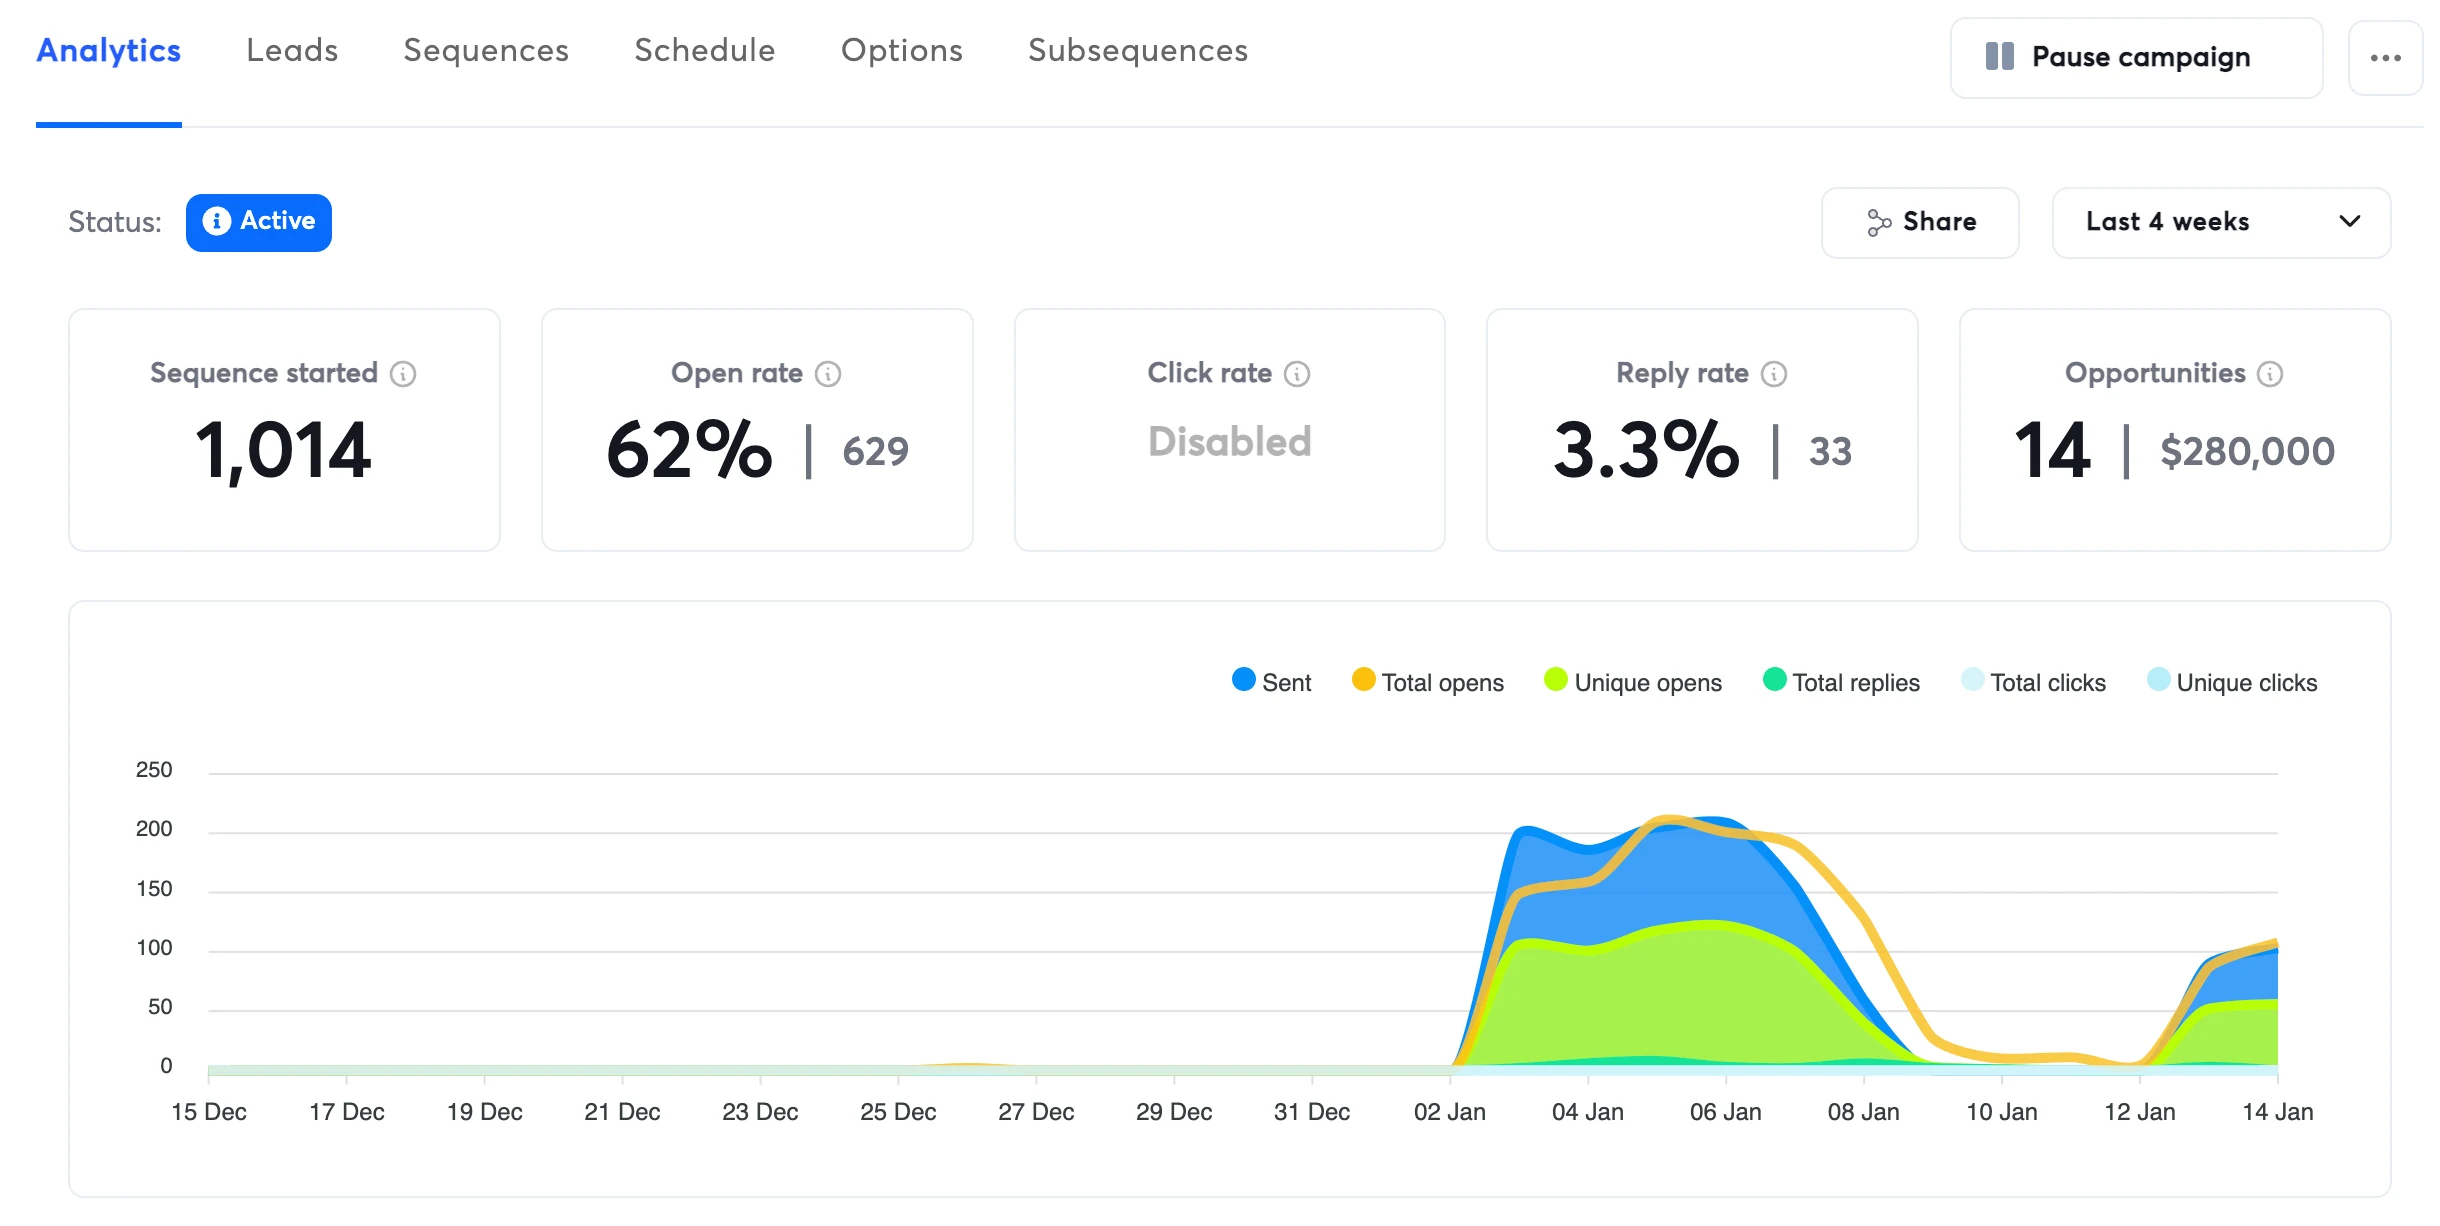This screenshot has width=2440, height=1226.
Task: Click info icon next to Click rate
Action: [x=1297, y=374]
